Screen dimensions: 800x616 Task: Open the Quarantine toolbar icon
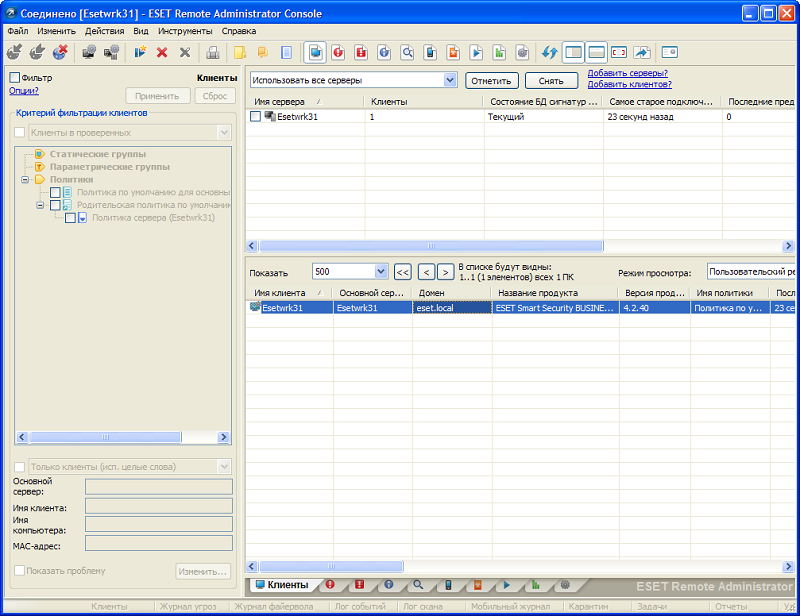453,52
